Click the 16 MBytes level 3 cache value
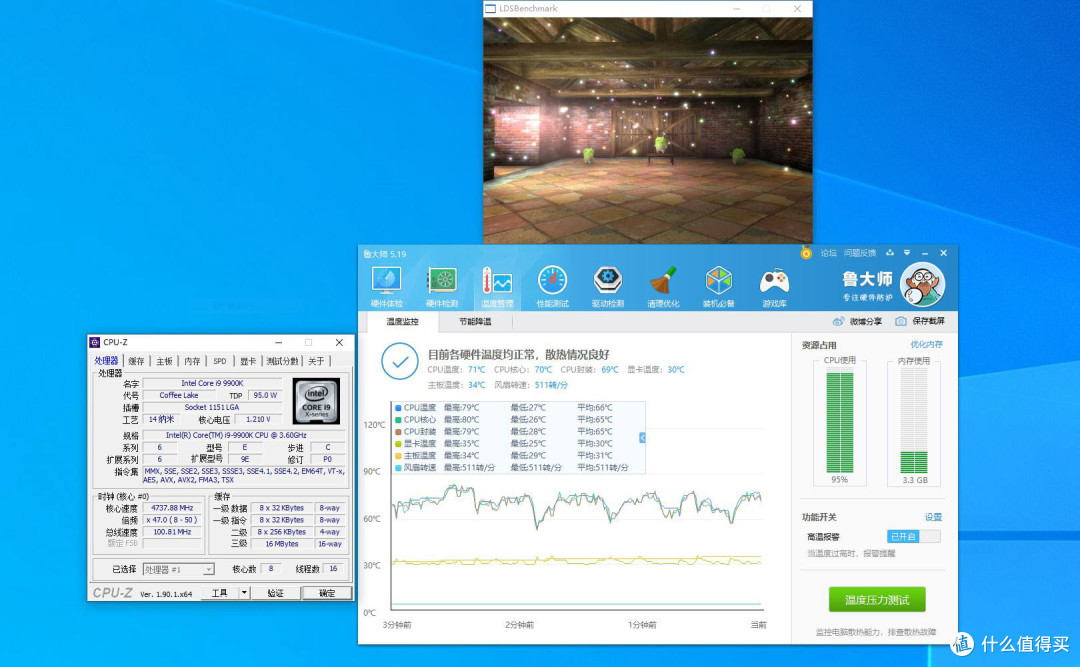Screen dimensions: 1080x667 click(x=282, y=544)
